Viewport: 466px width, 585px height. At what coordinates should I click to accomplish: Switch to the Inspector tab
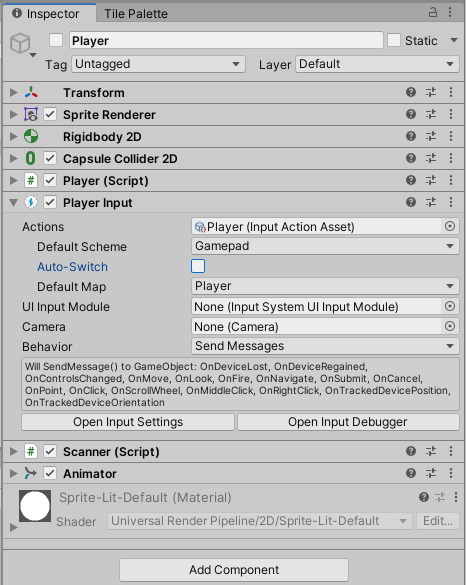click(49, 13)
